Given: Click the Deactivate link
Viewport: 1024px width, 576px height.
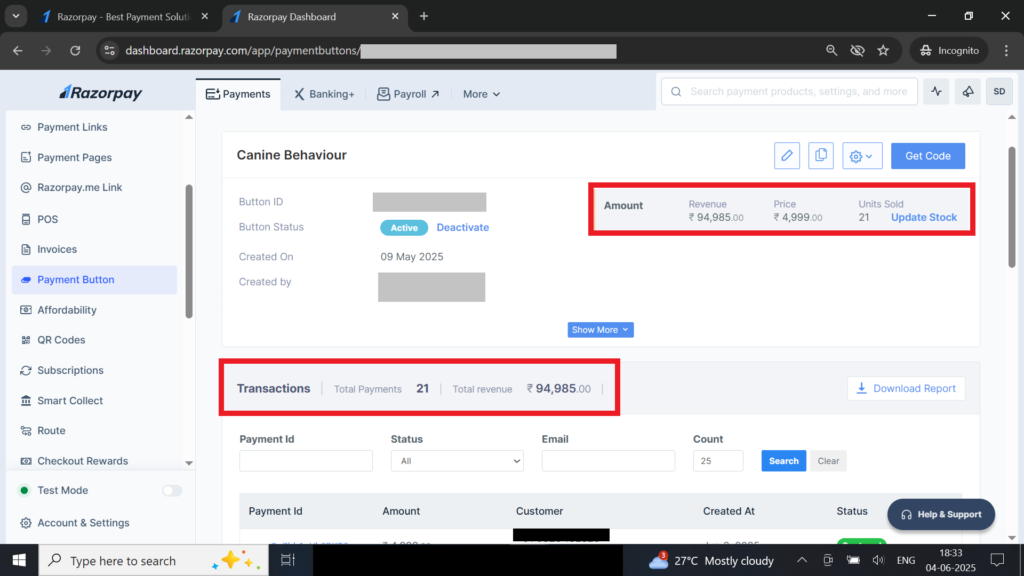Looking at the screenshot, I should pos(463,227).
